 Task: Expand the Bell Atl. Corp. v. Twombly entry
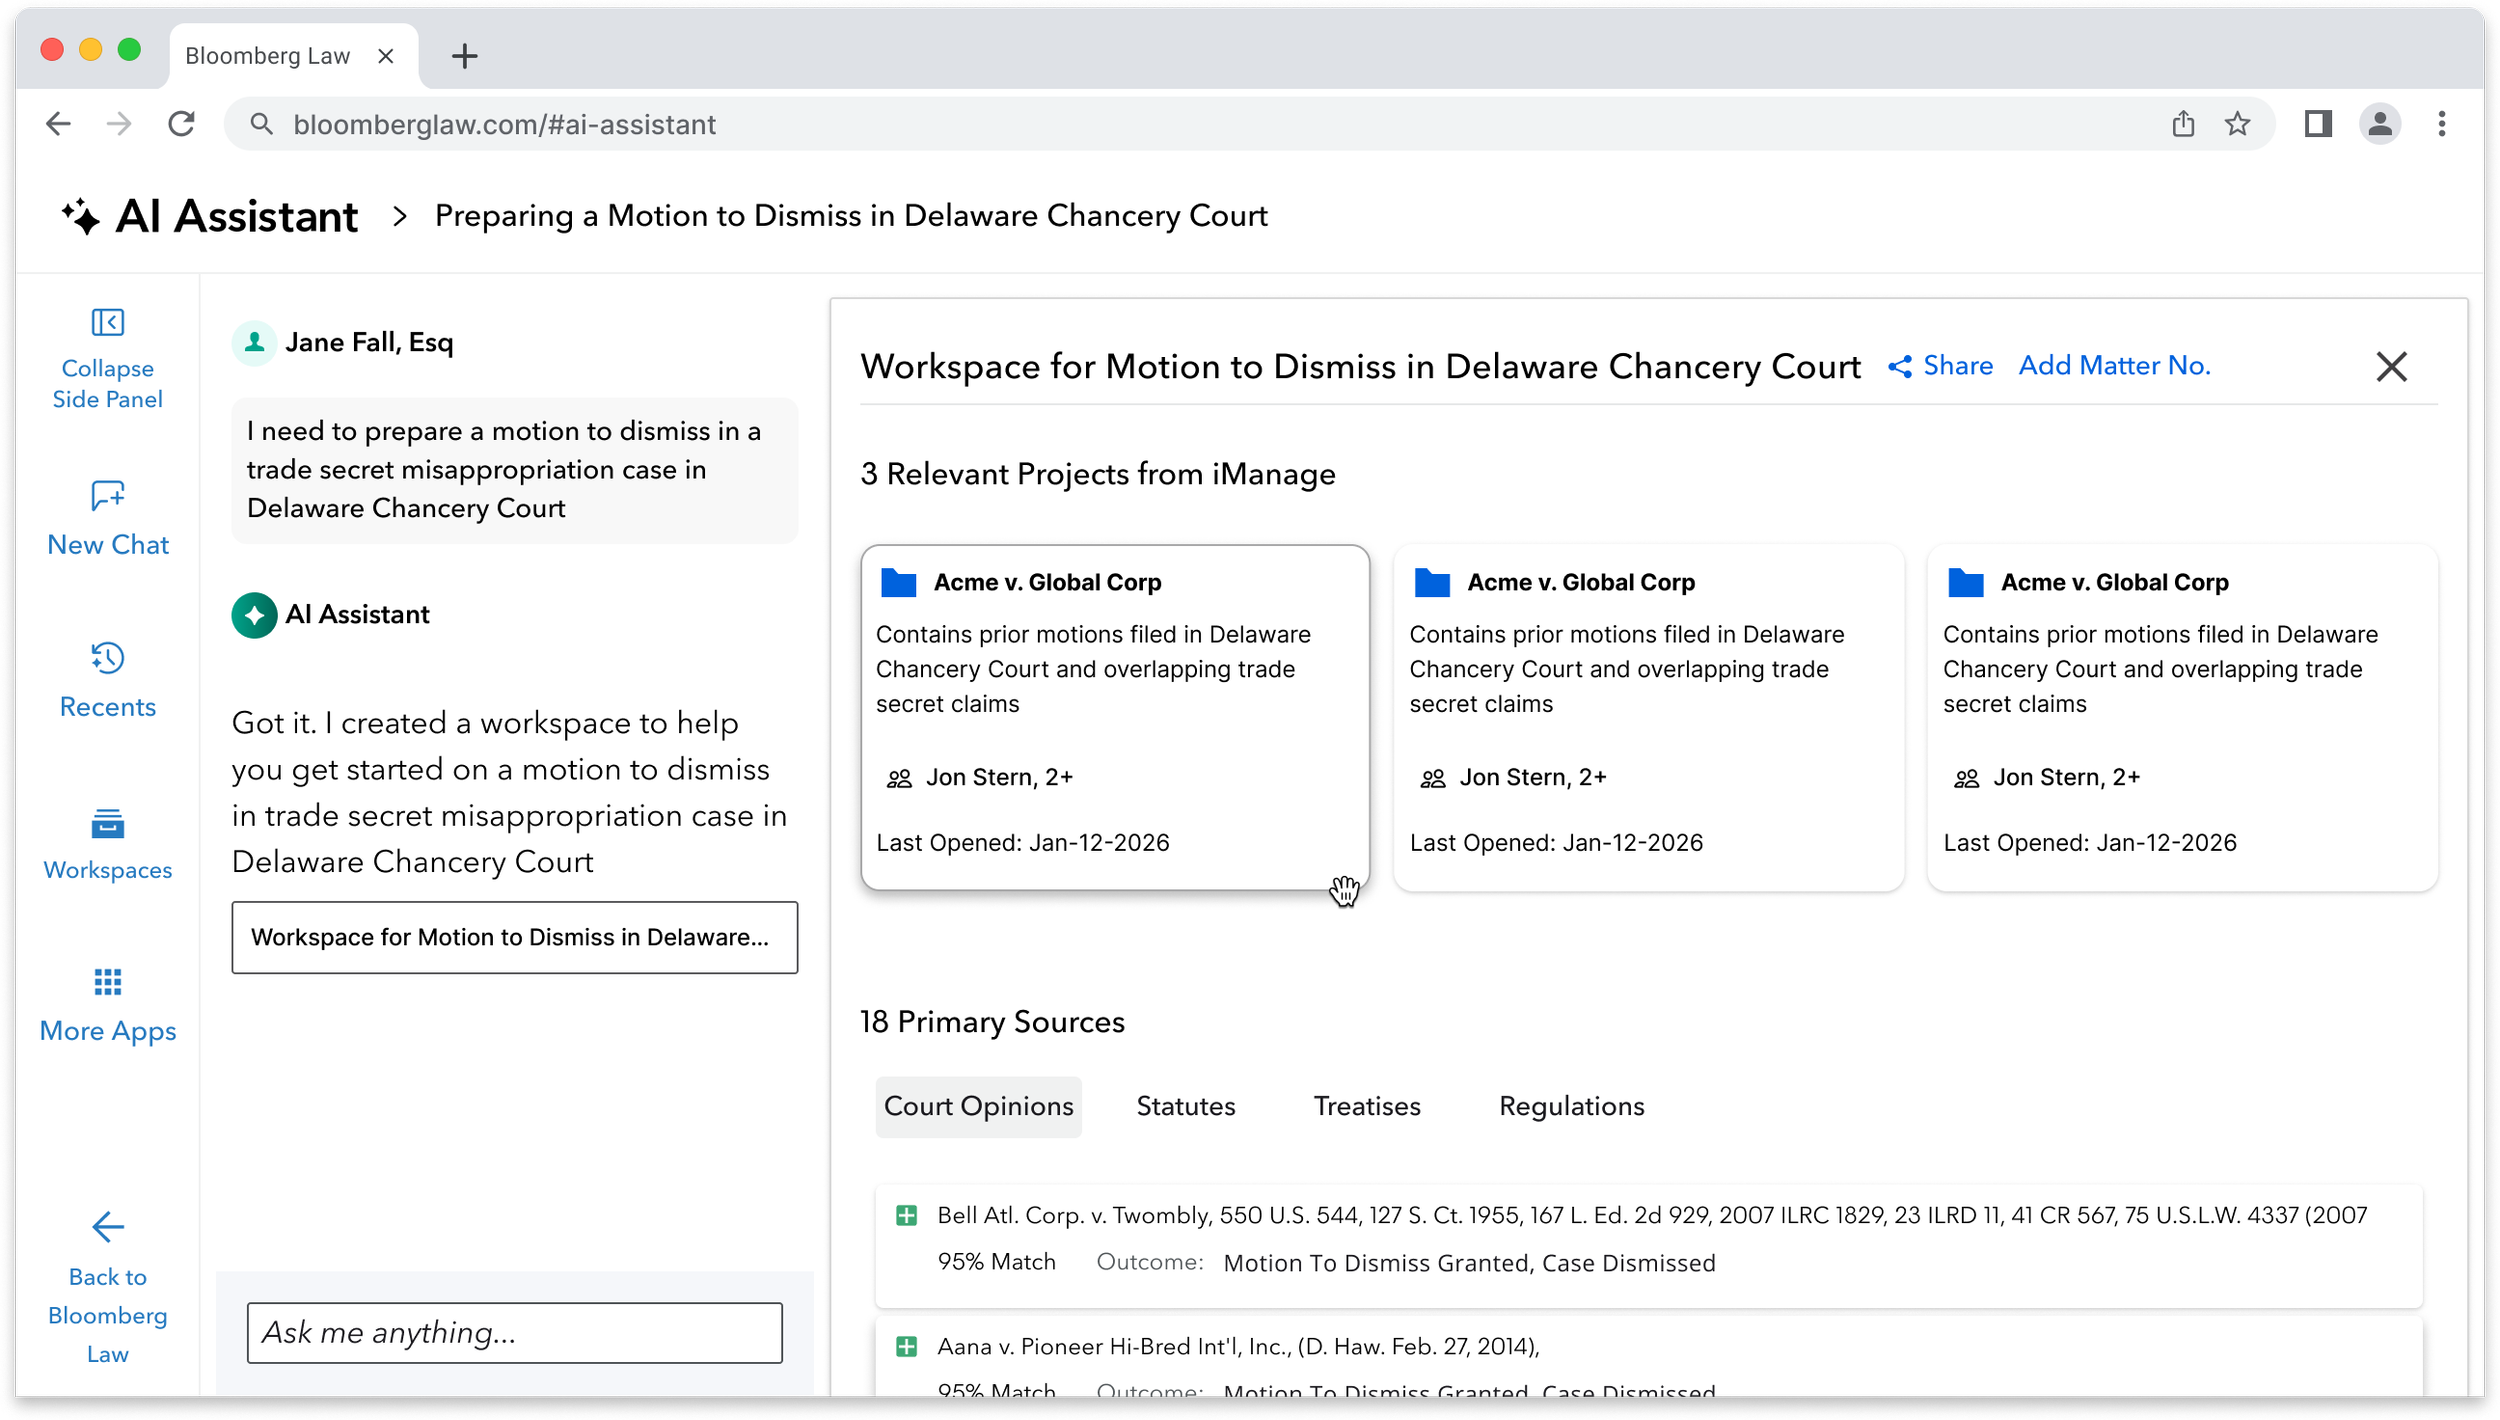[x=906, y=1215]
